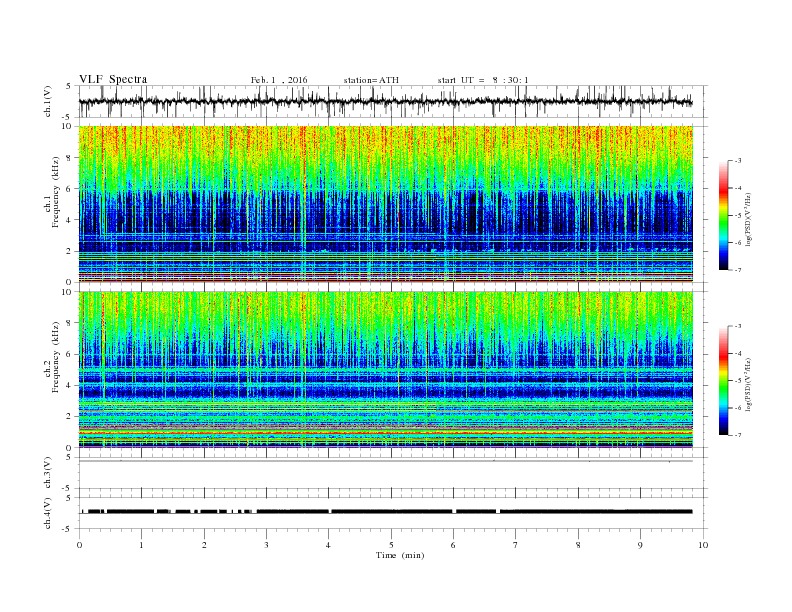Viewport: 792px width, 612px height.
Task: Click time axis tick label "7"
Action: (x=516, y=545)
